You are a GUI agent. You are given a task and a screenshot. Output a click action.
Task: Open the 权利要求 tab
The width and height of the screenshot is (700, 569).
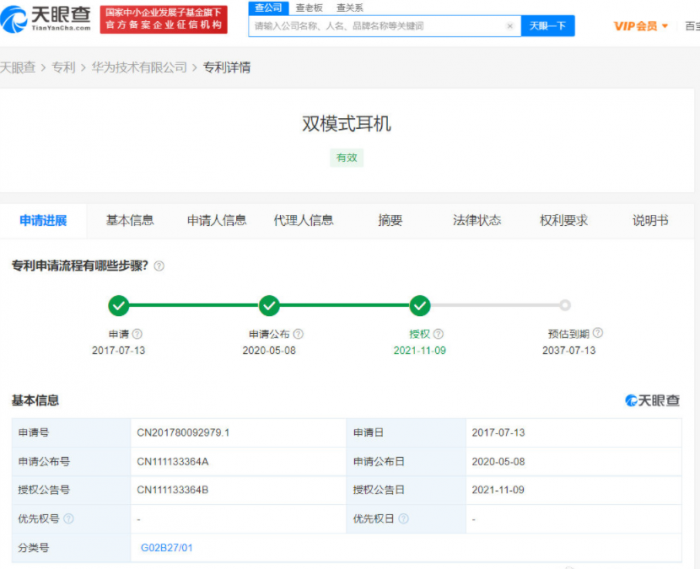click(x=564, y=220)
